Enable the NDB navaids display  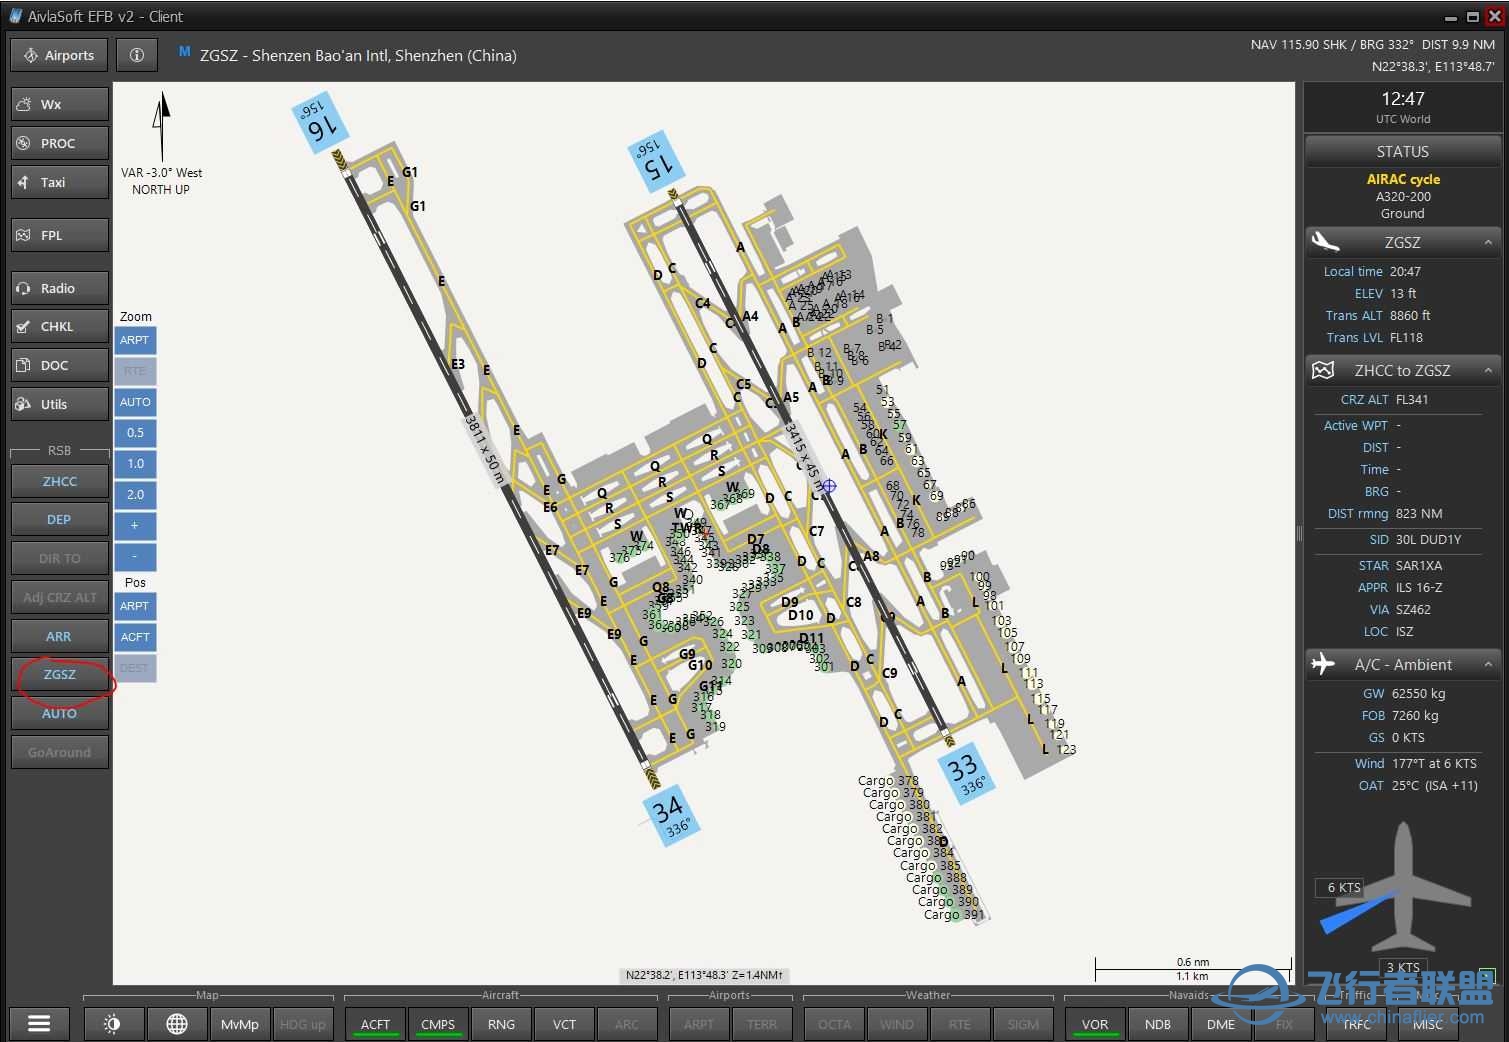click(x=1157, y=1023)
